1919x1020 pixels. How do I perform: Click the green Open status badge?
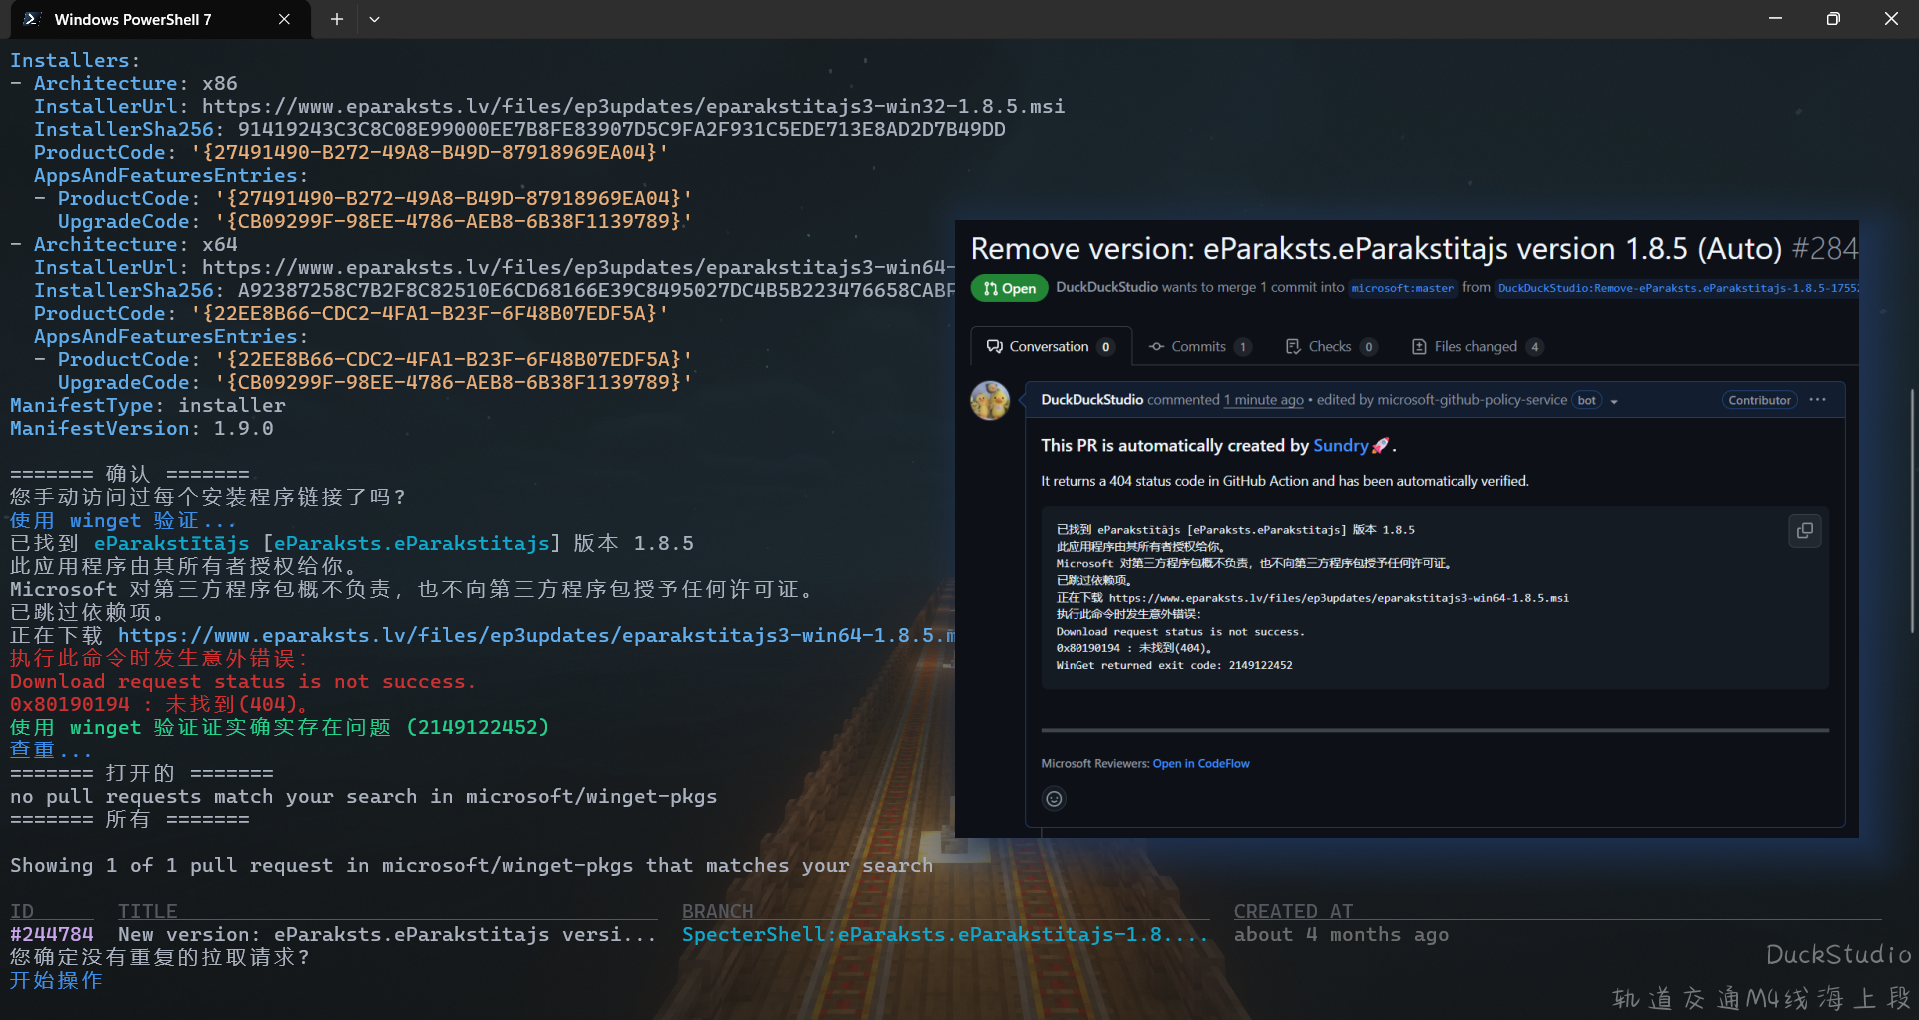[x=1010, y=288]
